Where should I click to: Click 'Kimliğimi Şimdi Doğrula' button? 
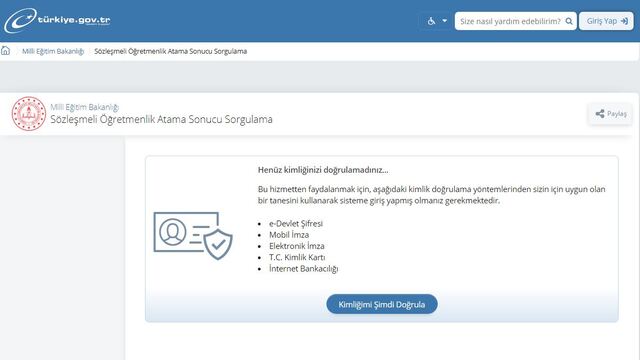[x=382, y=304]
